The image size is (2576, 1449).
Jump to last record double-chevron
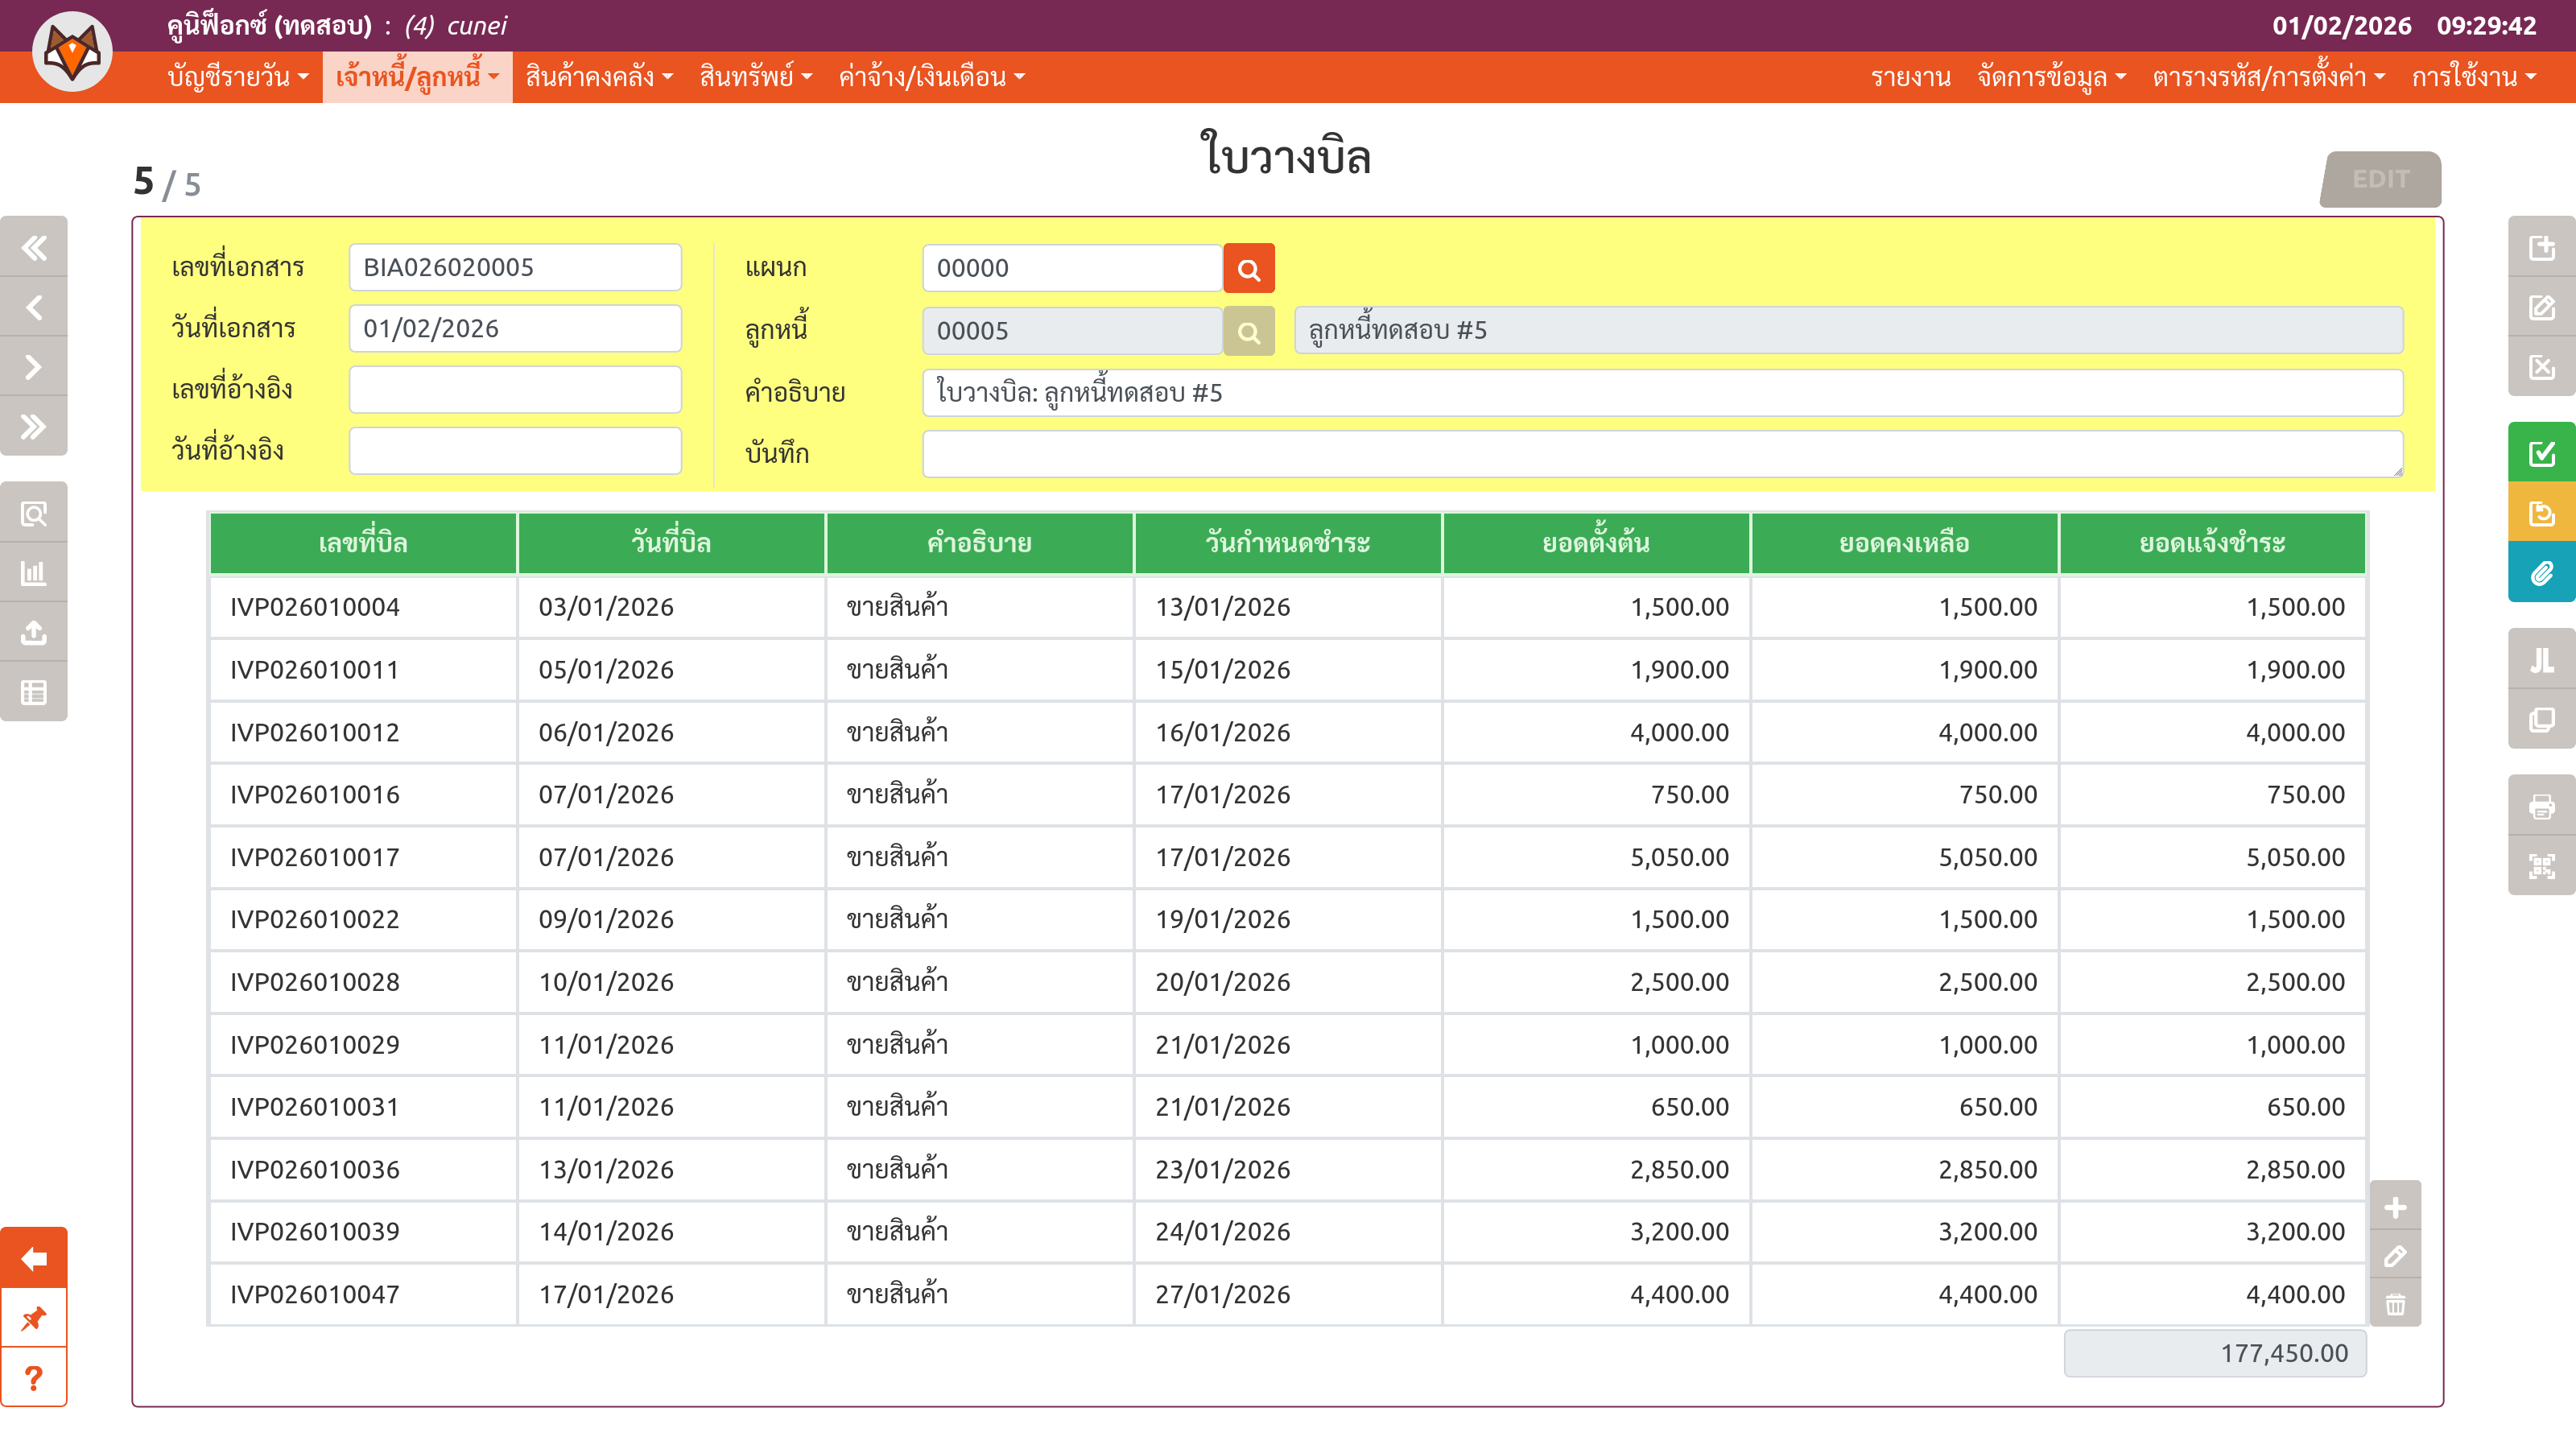(x=34, y=427)
